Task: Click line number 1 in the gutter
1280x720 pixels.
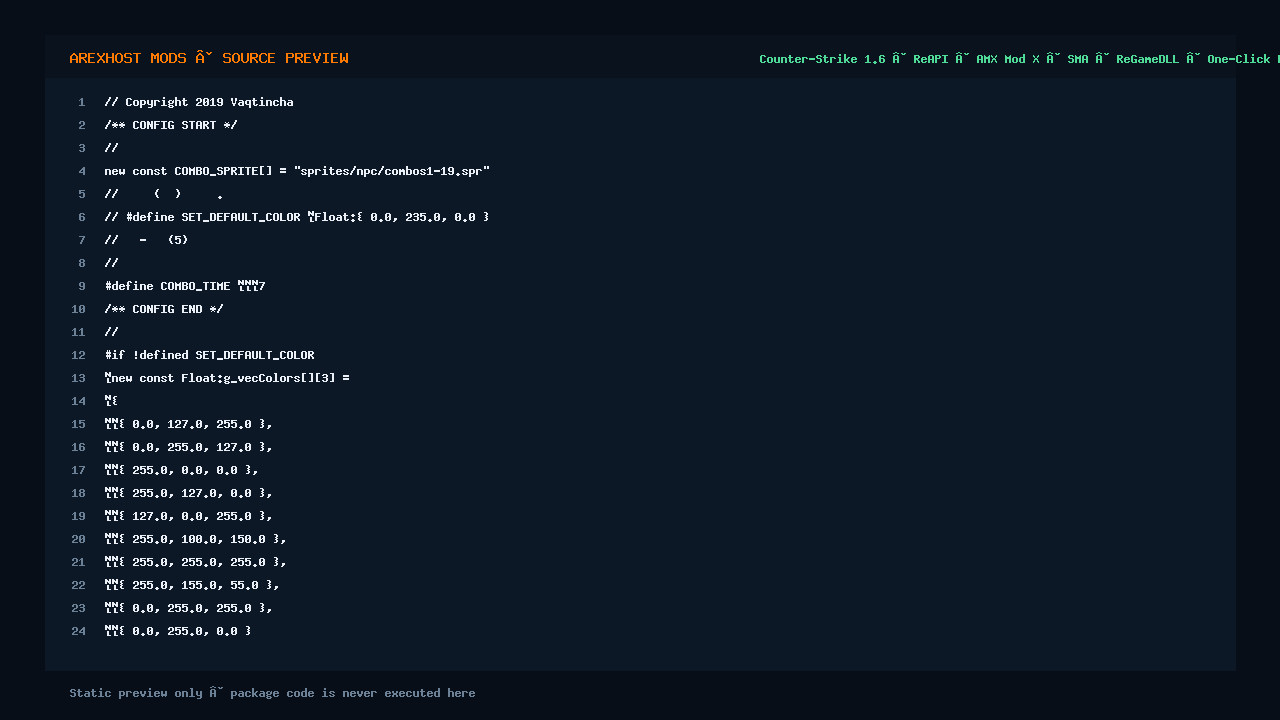Action: click(x=82, y=102)
